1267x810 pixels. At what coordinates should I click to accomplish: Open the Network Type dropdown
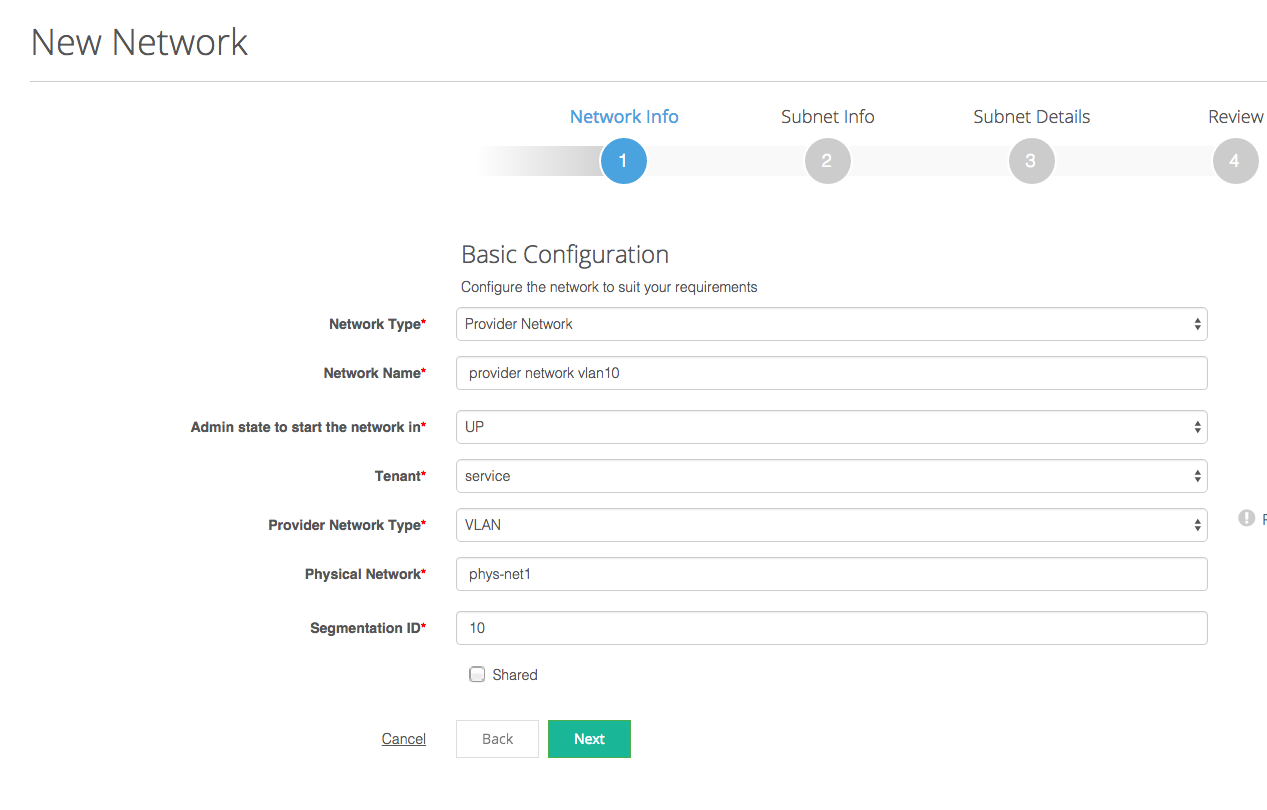[x=831, y=324]
